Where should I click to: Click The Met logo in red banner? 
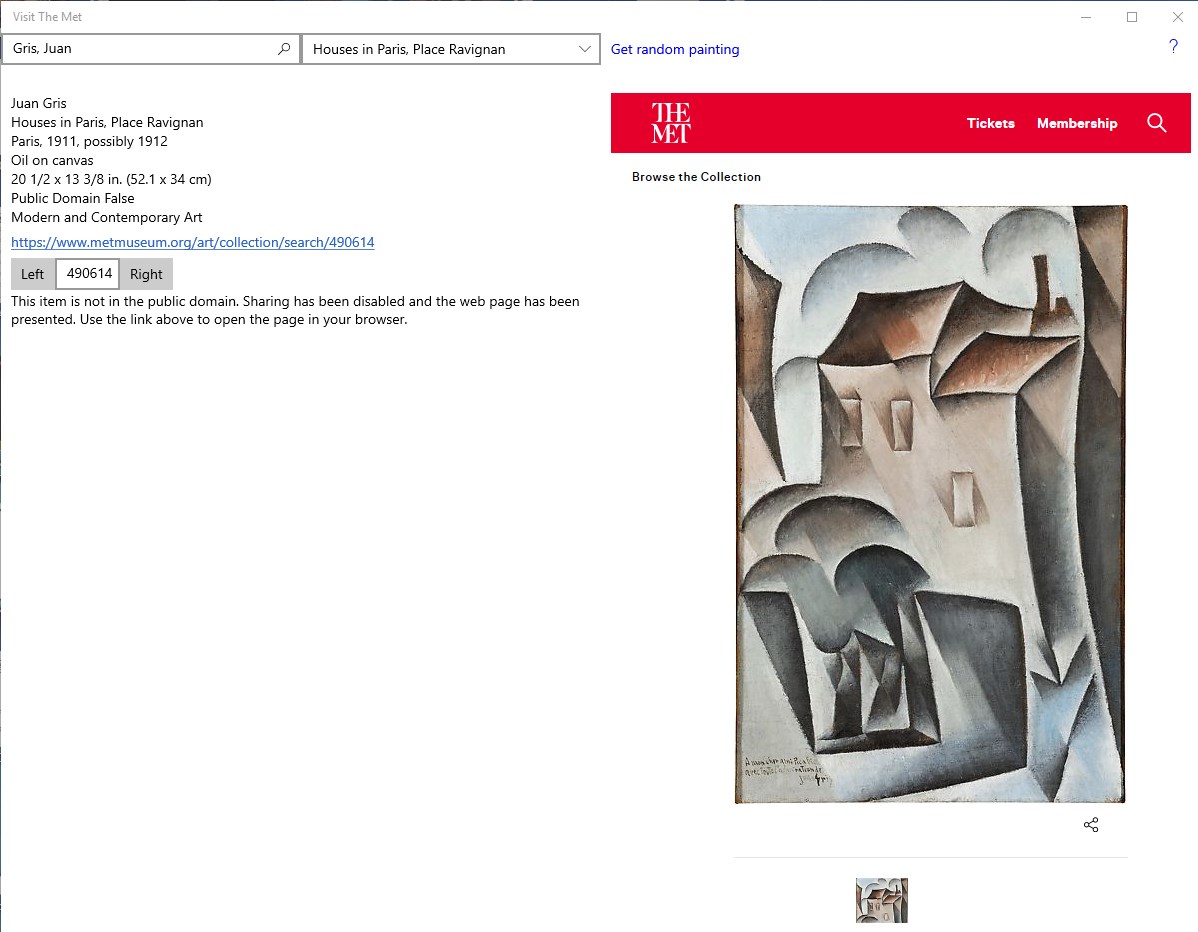coord(671,123)
